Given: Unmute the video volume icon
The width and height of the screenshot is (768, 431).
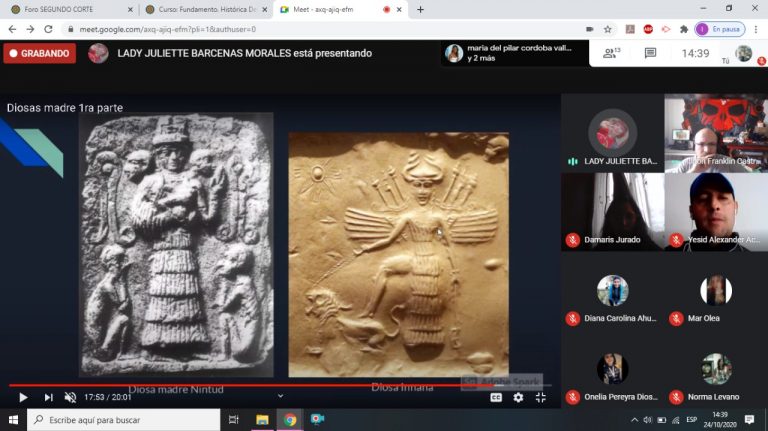Looking at the screenshot, I should (71, 397).
